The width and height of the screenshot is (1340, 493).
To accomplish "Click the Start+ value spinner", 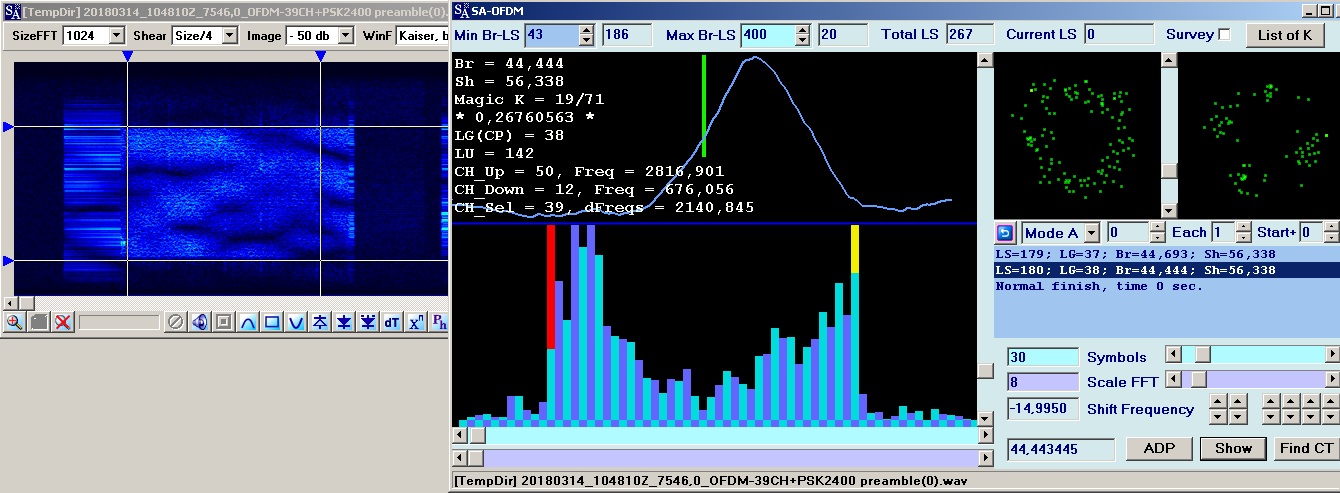I will (1331, 233).
